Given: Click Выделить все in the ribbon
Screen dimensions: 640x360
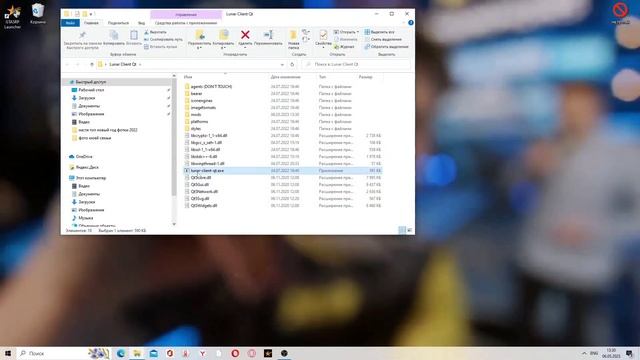Looking at the screenshot, I should (x=379, y=32).
